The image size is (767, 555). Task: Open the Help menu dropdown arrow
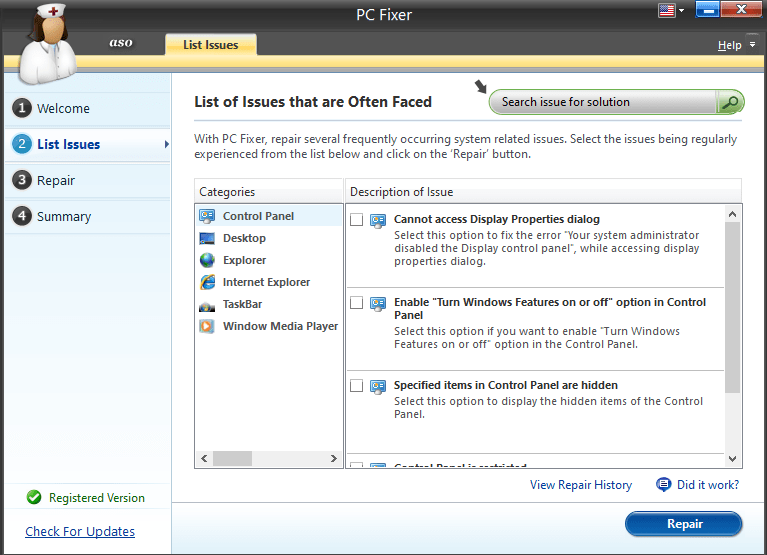point(752,44)
